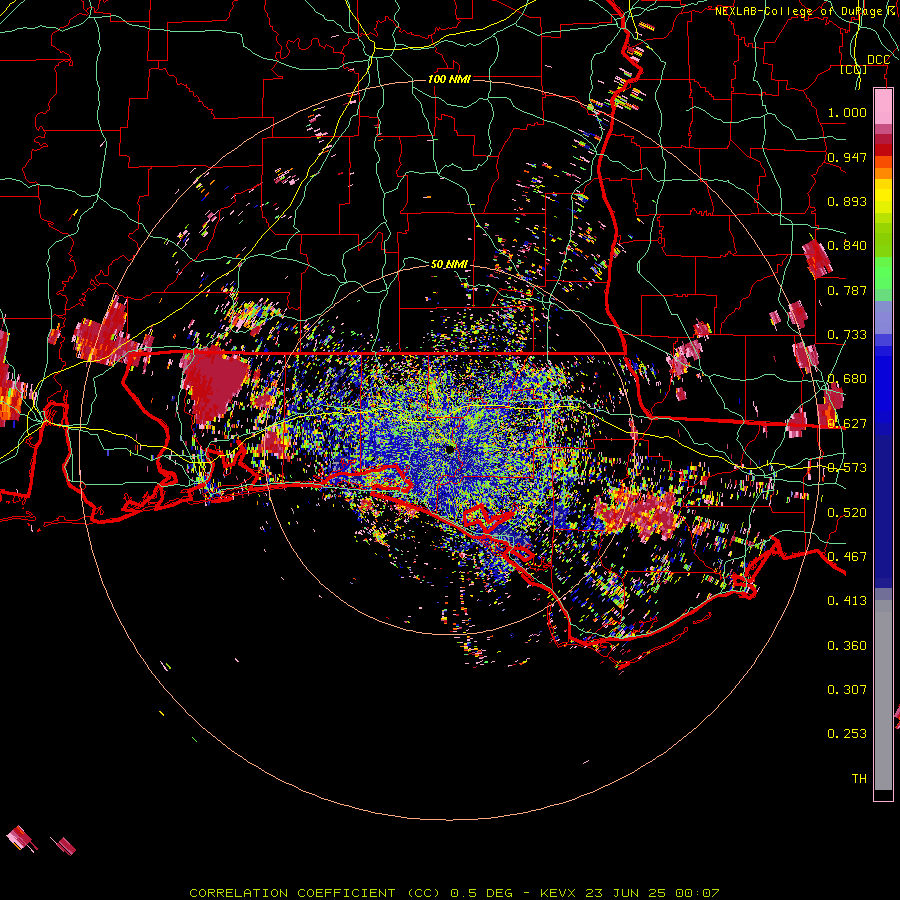This screenshot has width=900, height=900.
Task: Click the 0.307 value on the color scale
Action: click(847, 690)
